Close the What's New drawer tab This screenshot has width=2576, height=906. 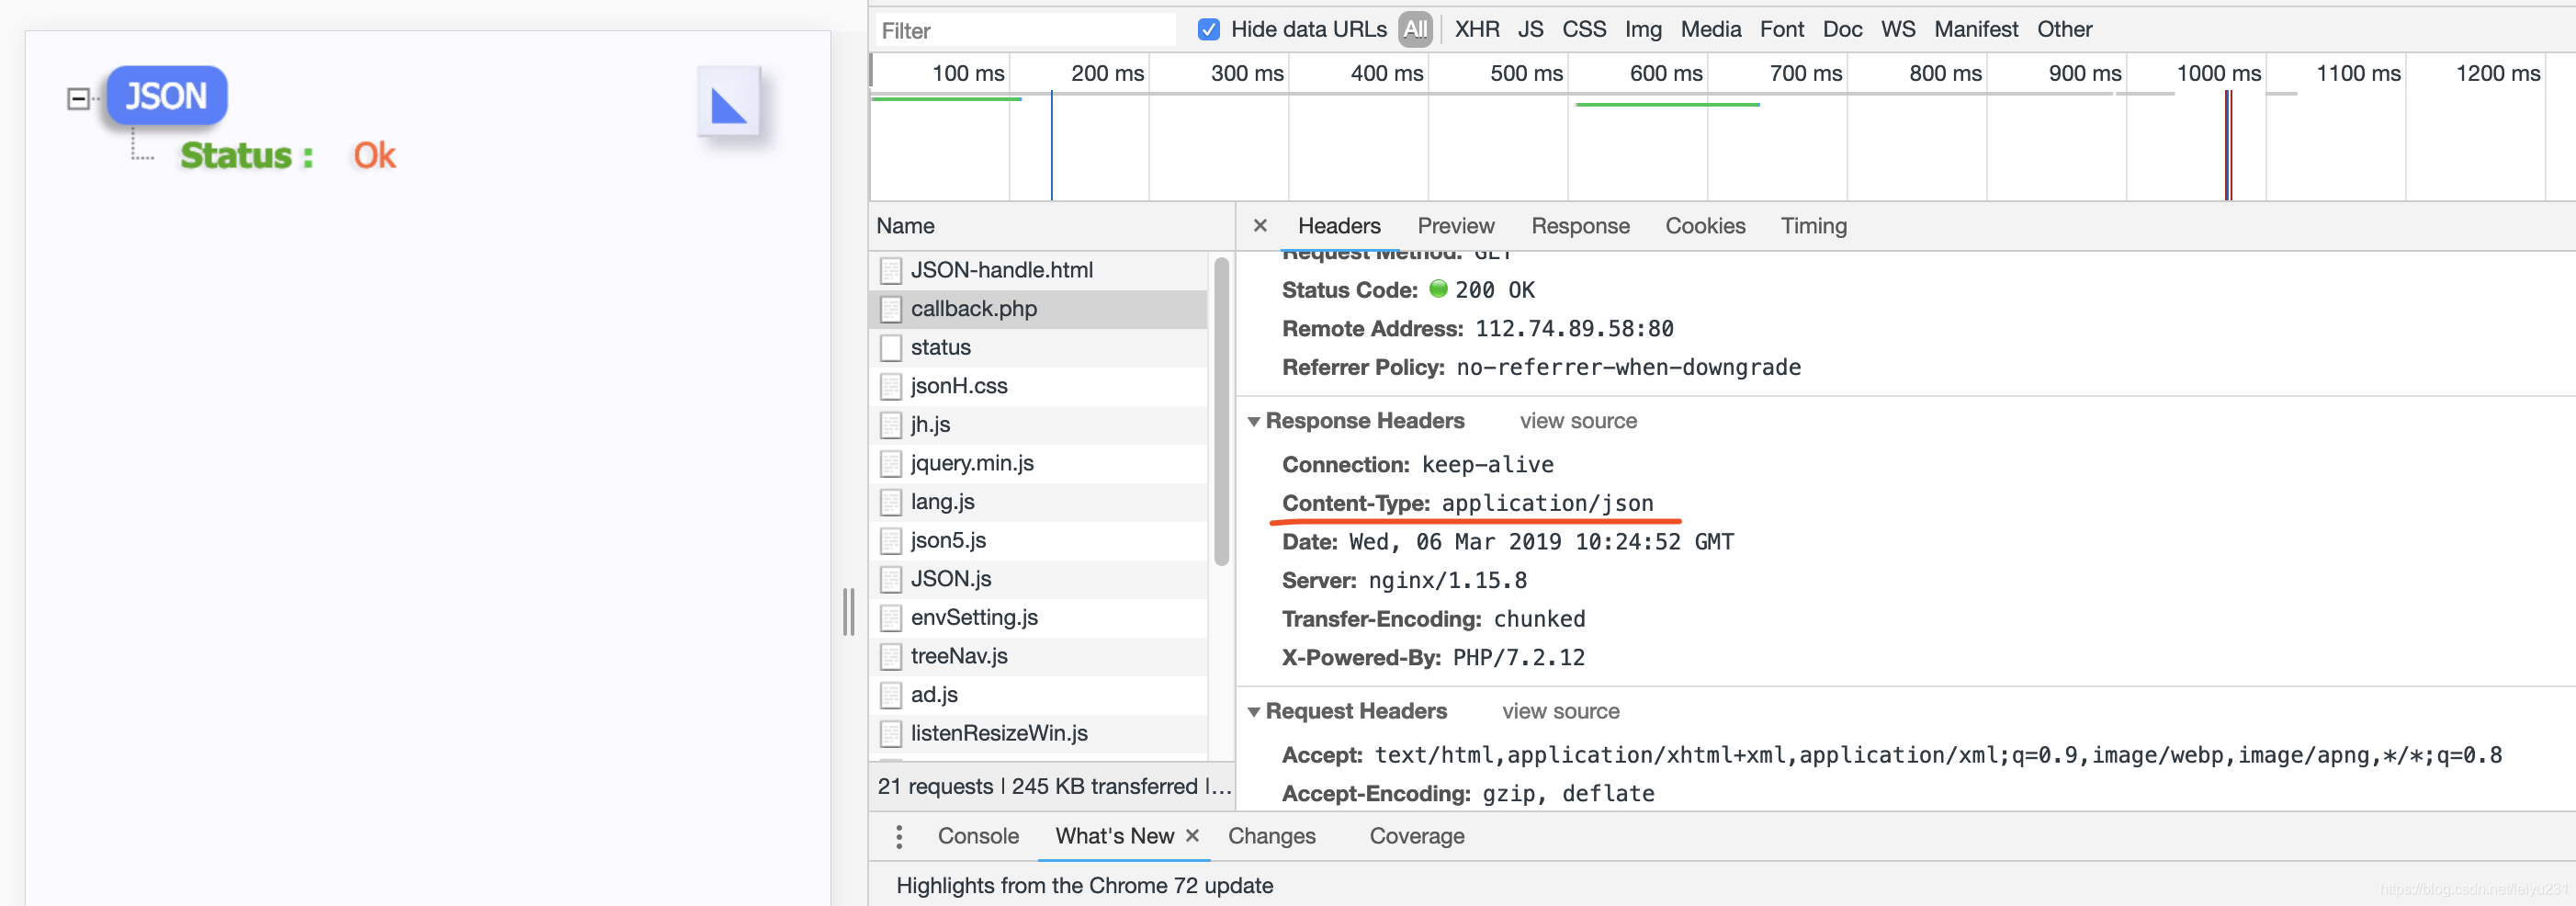tap(1192, 835)
